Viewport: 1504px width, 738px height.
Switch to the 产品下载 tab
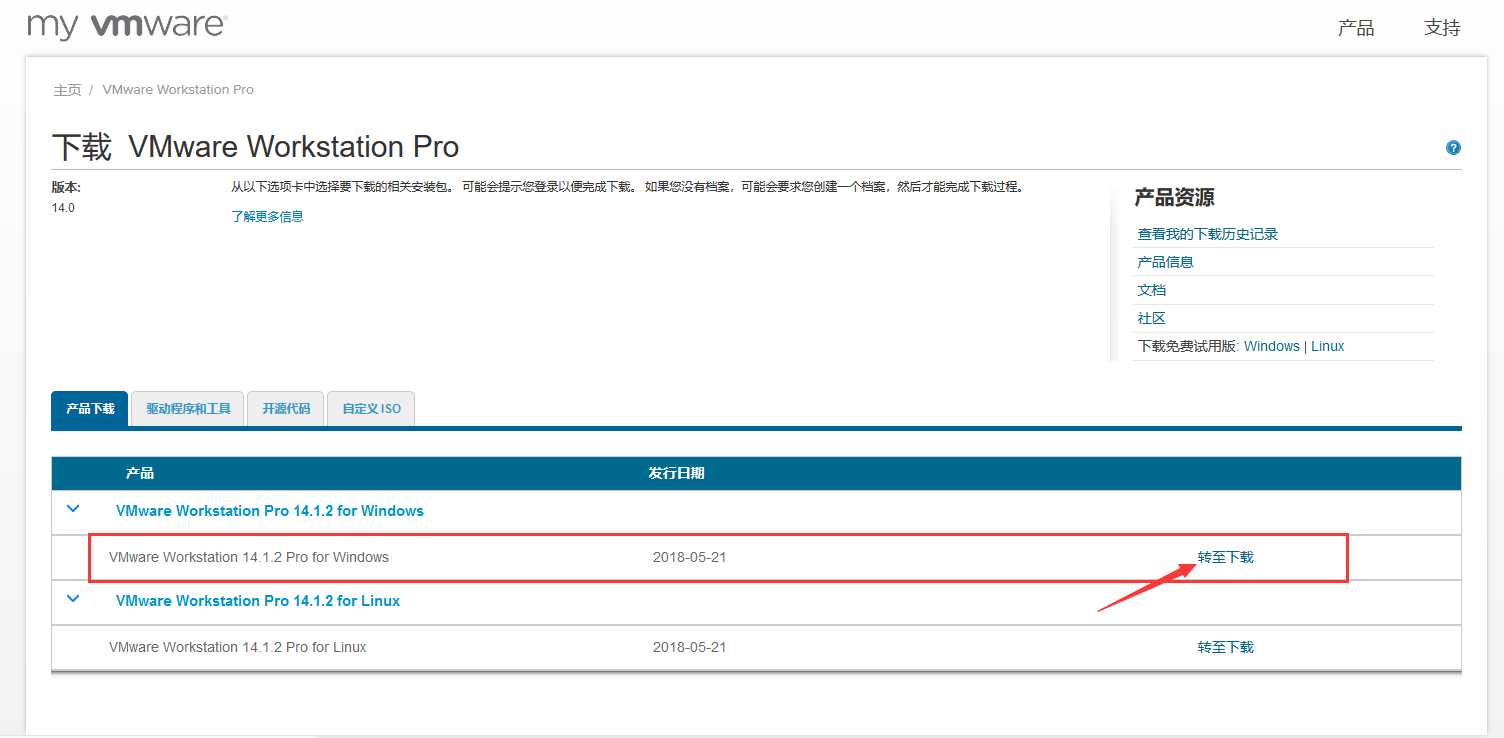pos(90,409)
